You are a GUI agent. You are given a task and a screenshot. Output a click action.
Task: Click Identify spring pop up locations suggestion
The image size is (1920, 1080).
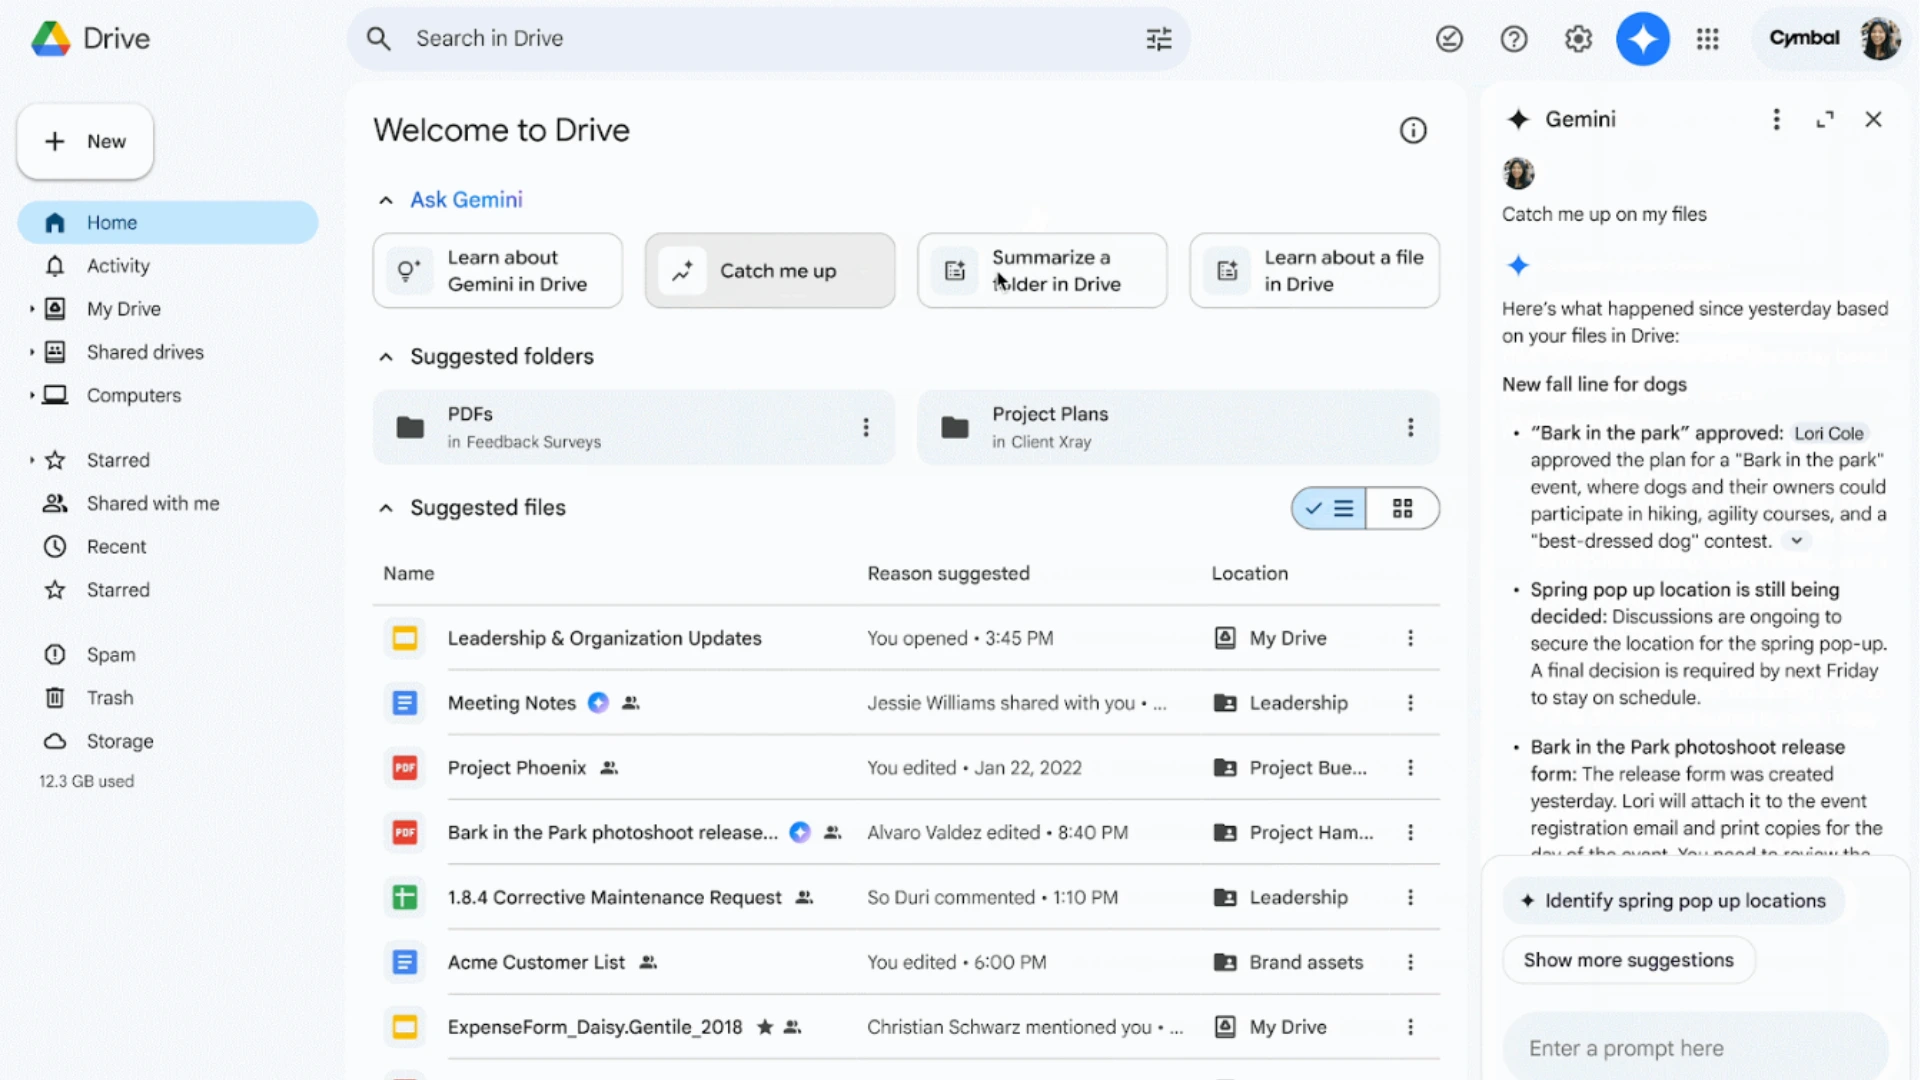[1674, 901]
